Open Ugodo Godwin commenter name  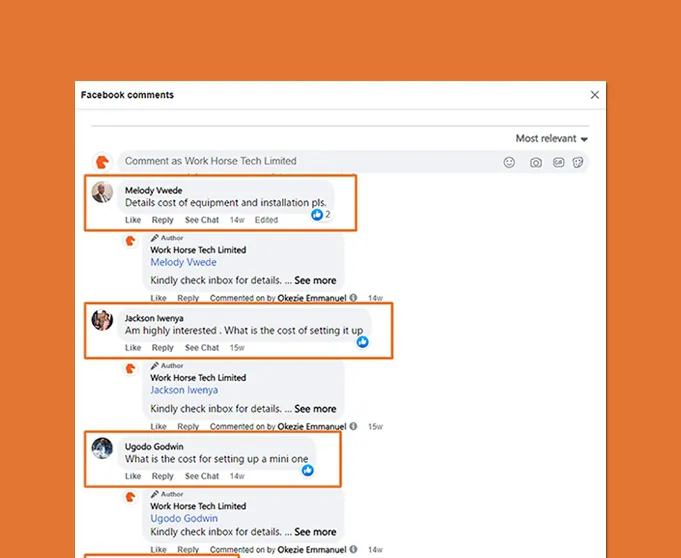[154, 446]
